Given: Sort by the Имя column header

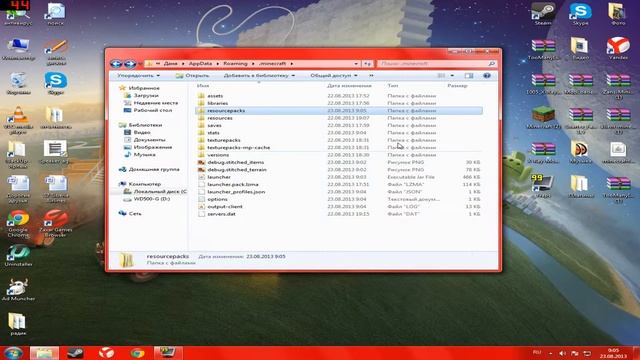Looking at the screenshot, I should coord(203,86).
